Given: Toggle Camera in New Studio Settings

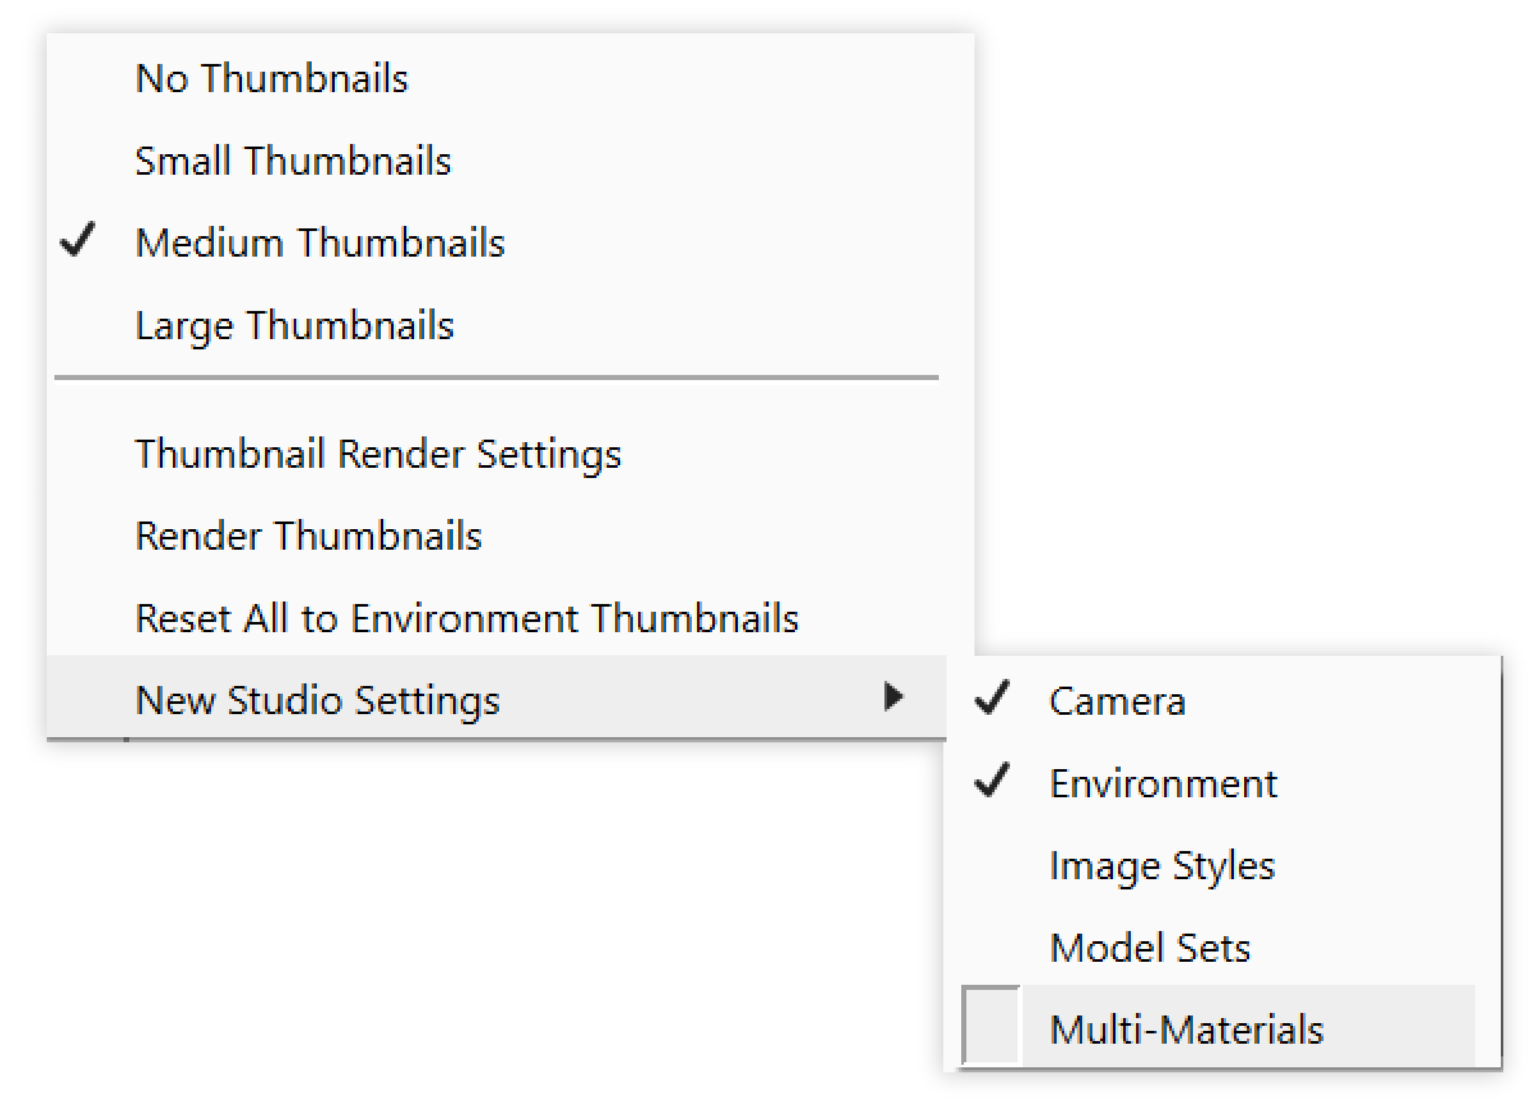Looking at the screenshot, I should pyautogui.click(x=1116, y=701).
